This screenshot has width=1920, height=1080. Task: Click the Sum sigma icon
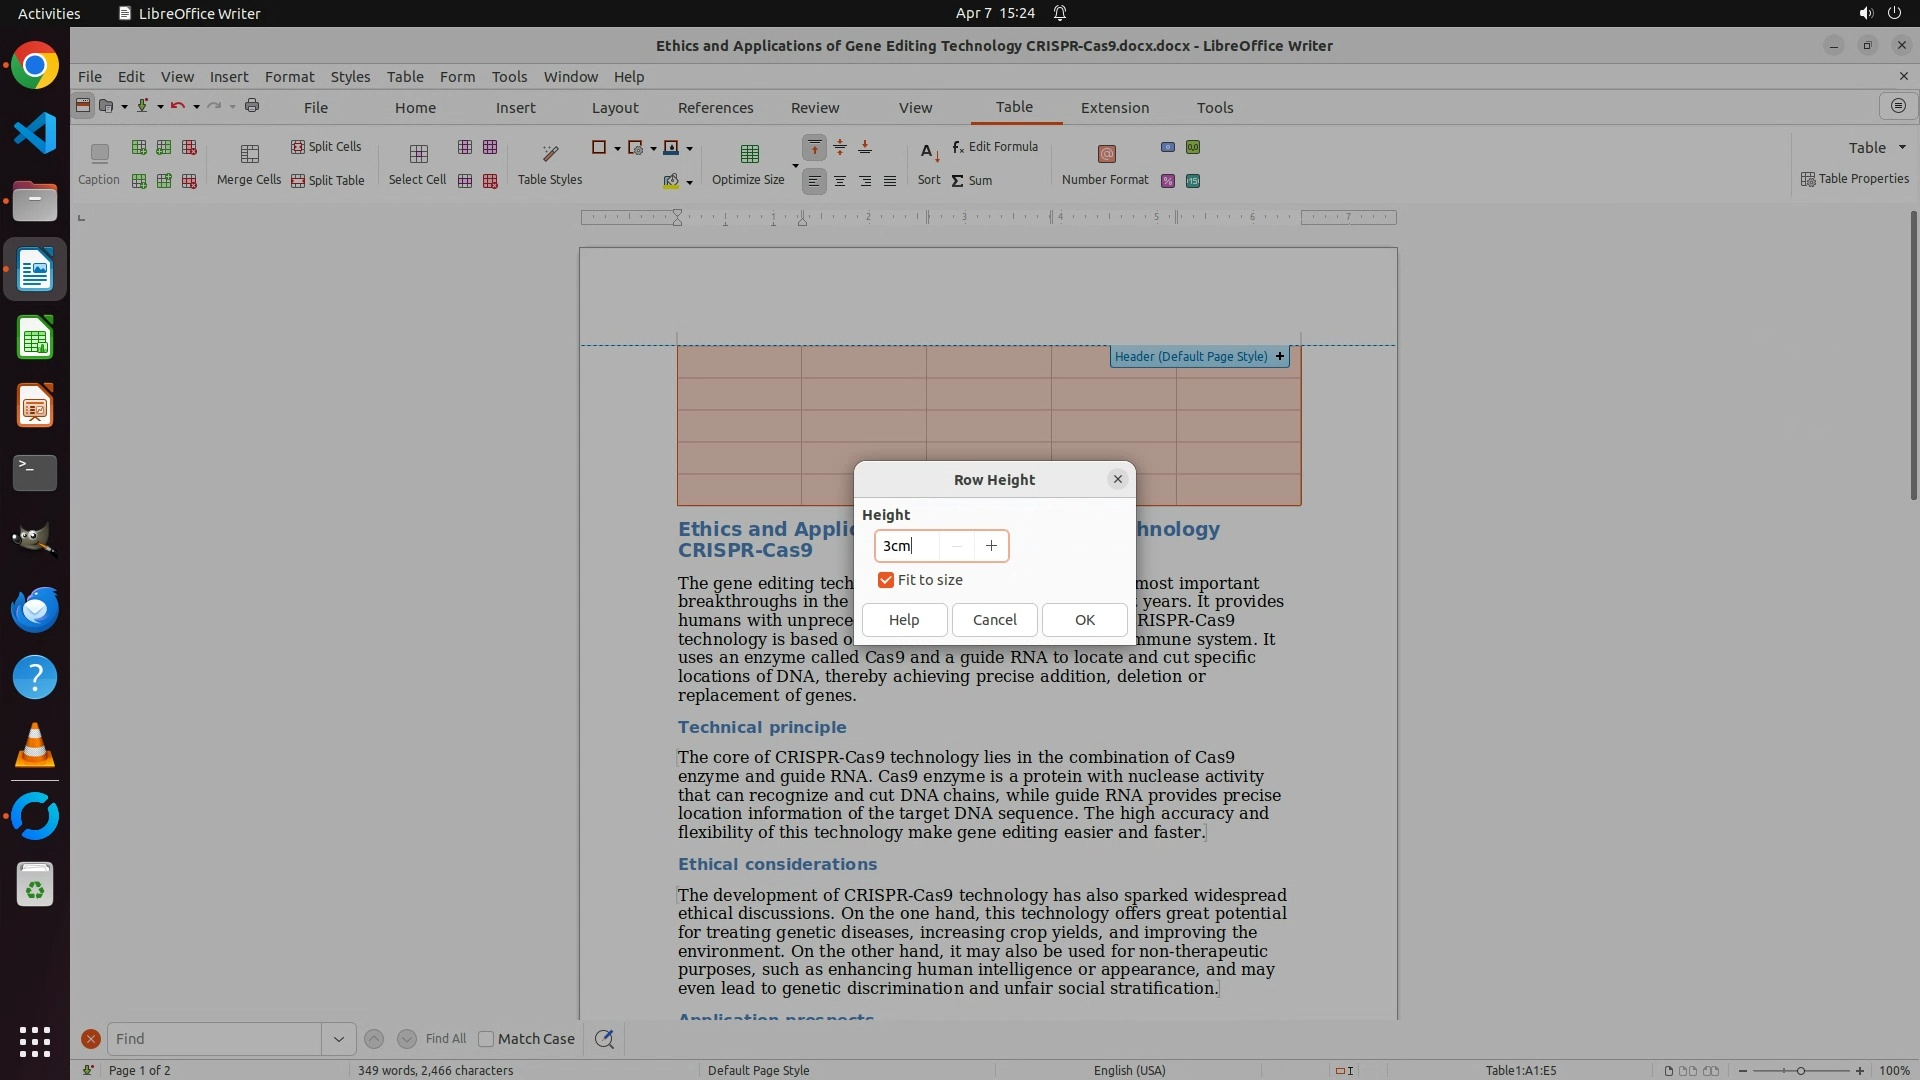coord(957,181)
